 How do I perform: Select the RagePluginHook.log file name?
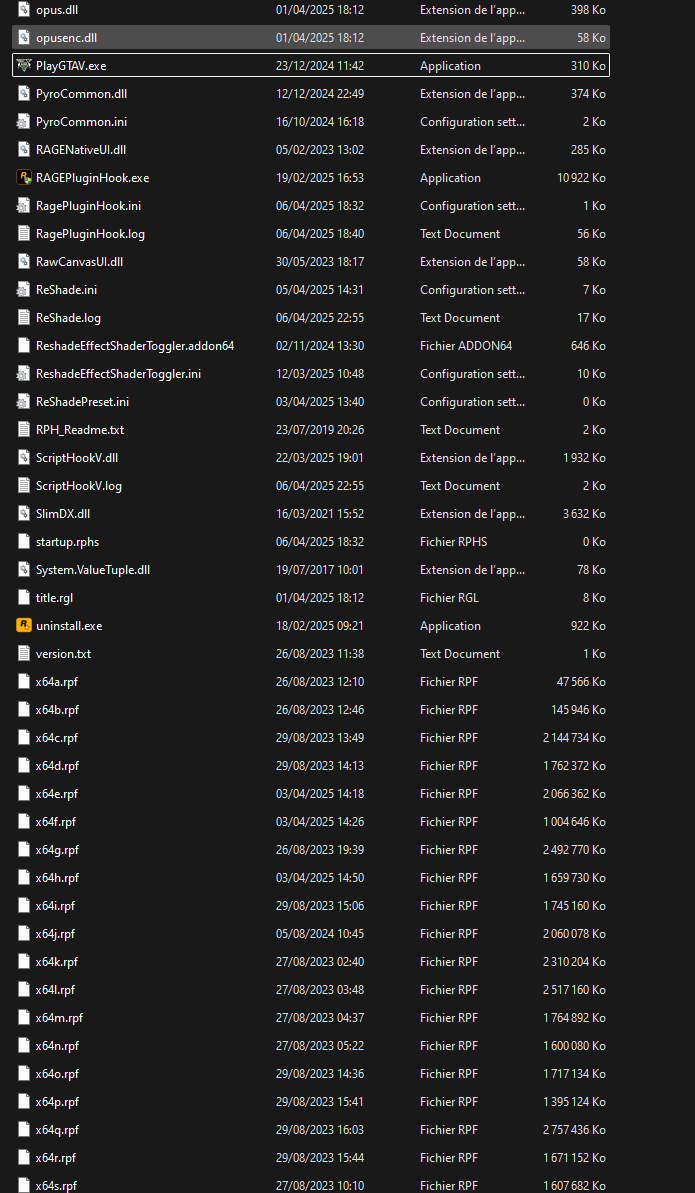point(90,234)
